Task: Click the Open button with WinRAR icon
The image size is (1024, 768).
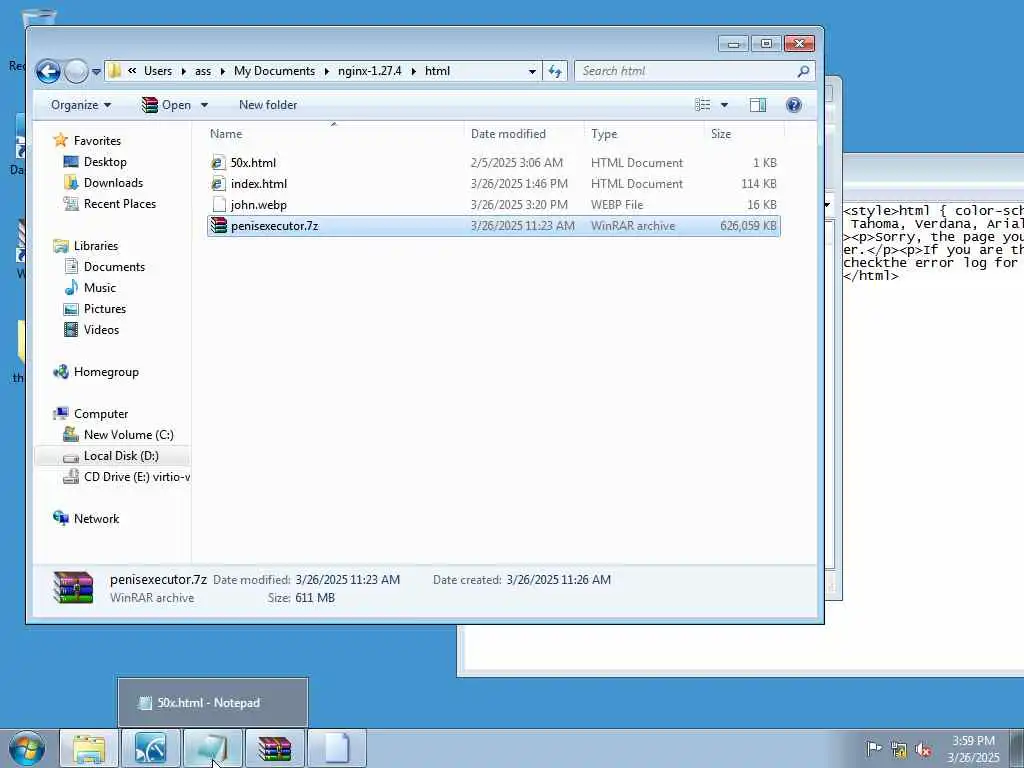Action: [x=167, y=105]
